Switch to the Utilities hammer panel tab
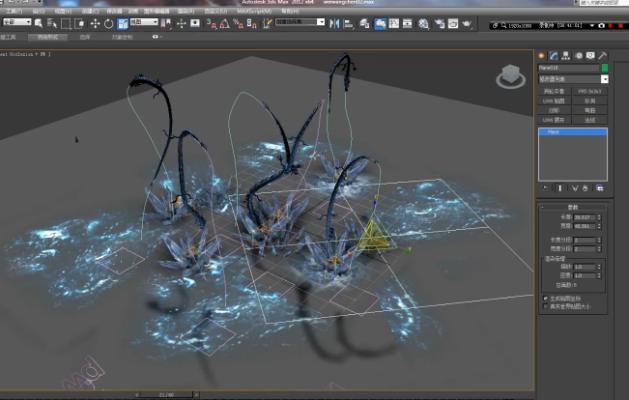Screen dimensions: 629x400 (x=603, y=56)
